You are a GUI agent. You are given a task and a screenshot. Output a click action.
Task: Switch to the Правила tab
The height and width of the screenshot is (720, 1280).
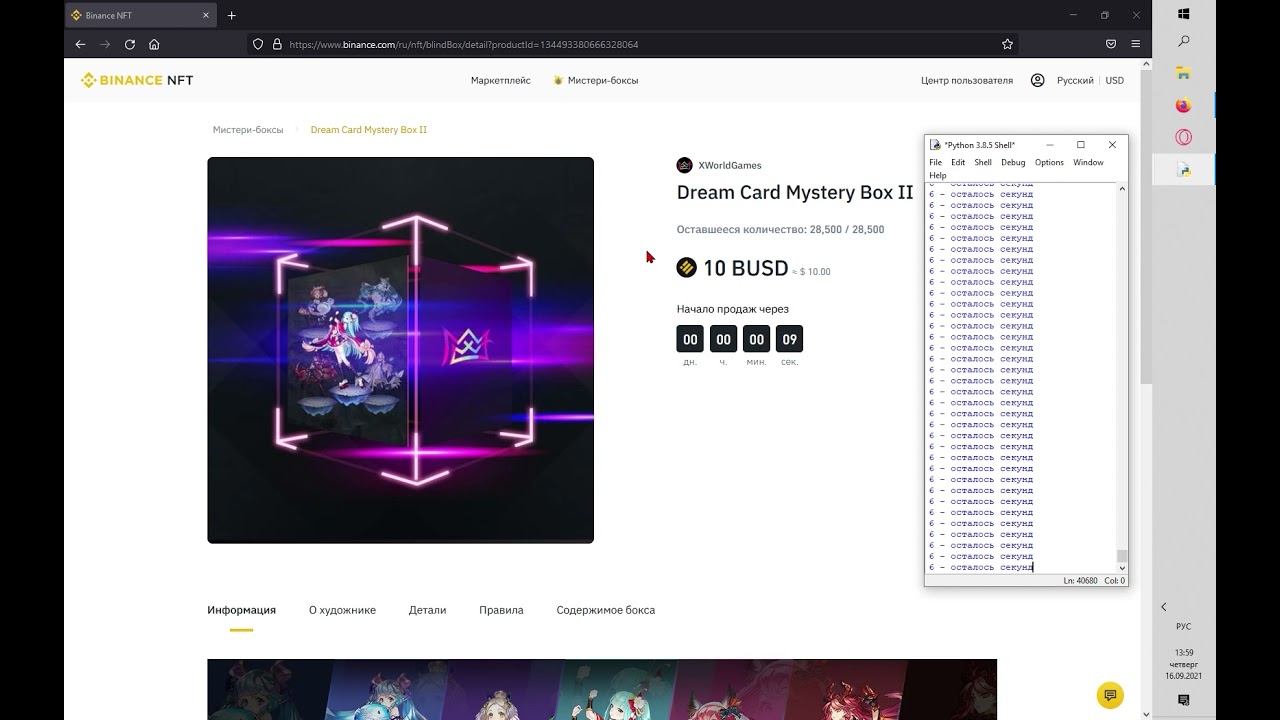[501, 610]
